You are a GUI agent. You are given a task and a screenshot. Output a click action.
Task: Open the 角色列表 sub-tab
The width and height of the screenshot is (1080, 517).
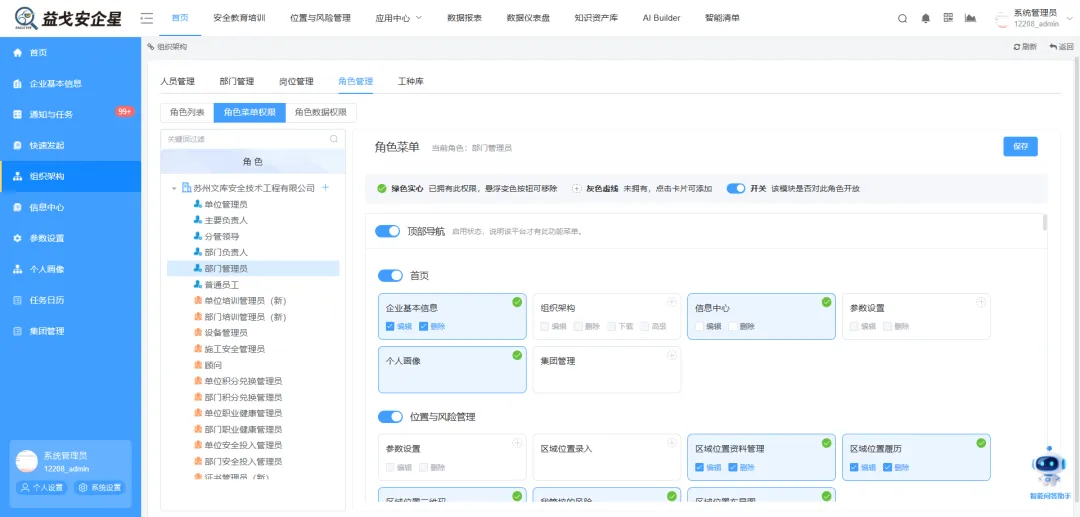coord(187,112)
